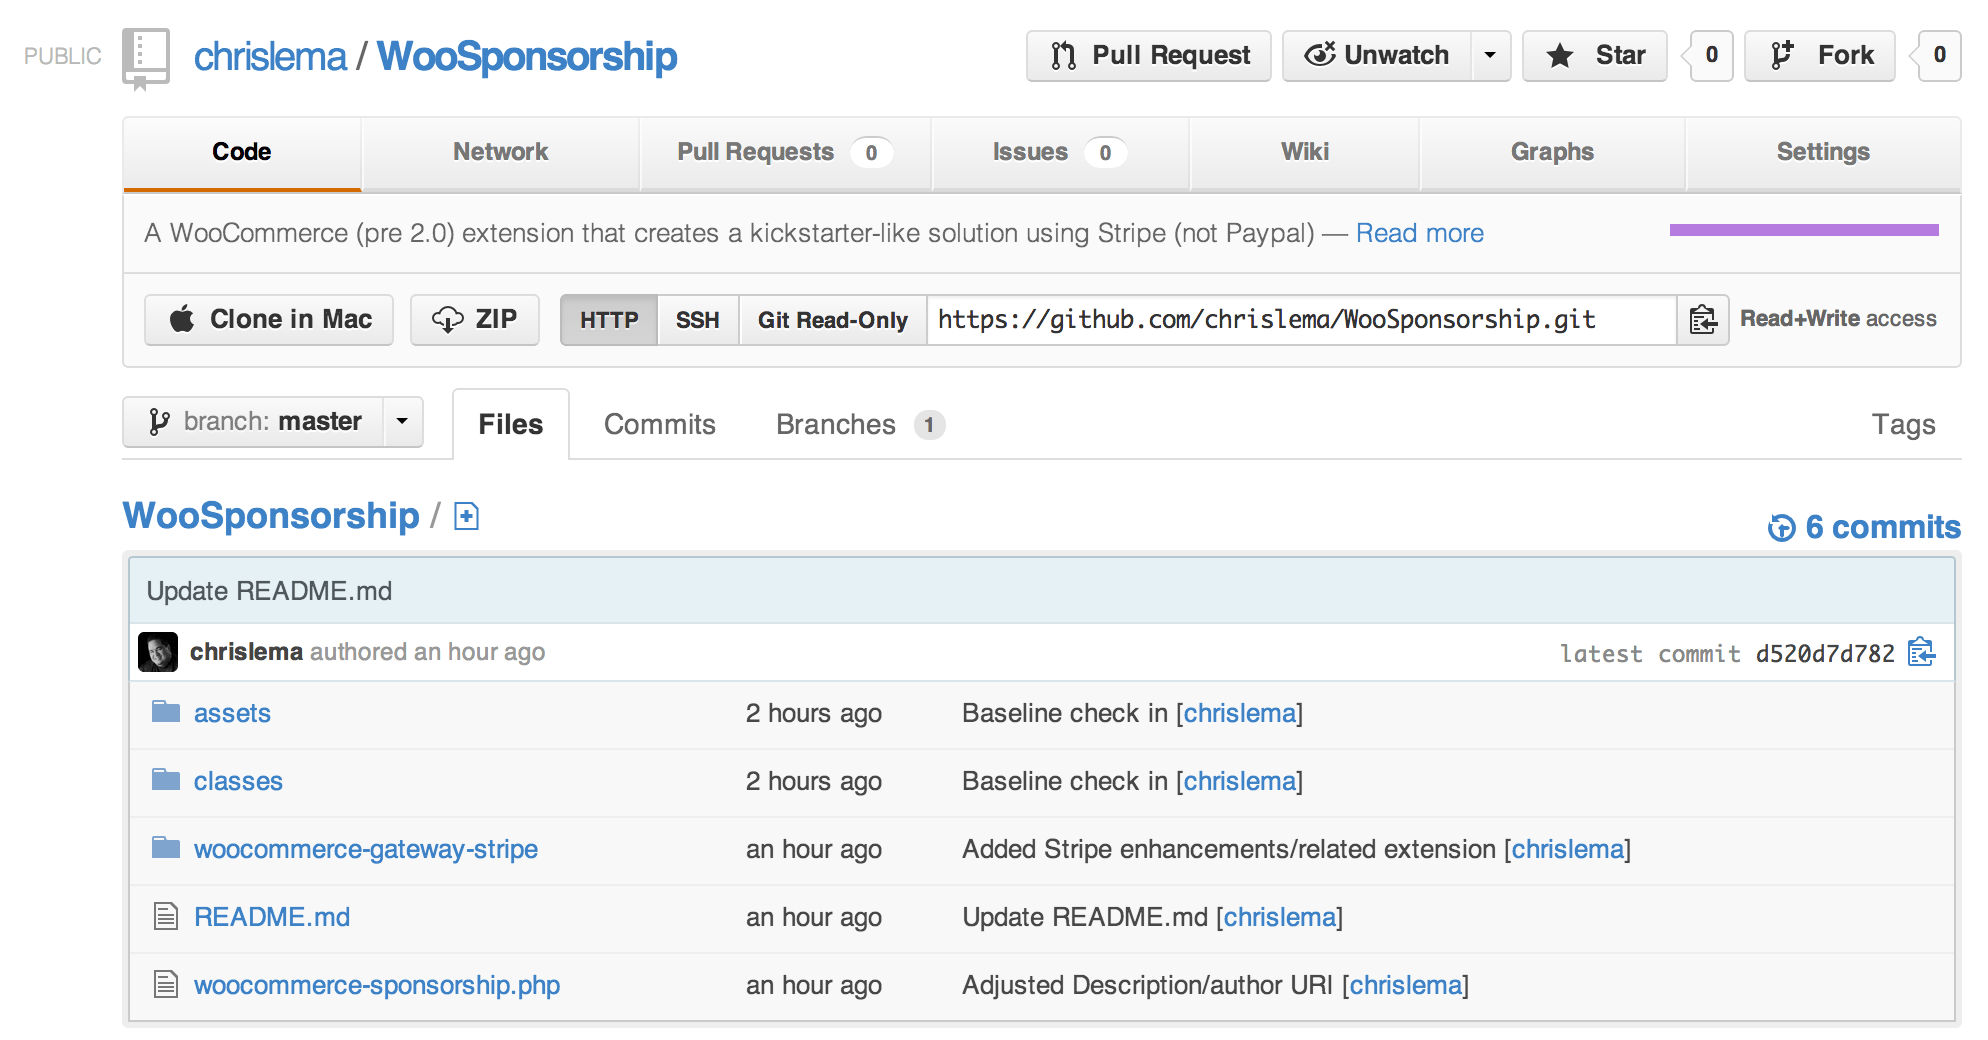This screenshot has height=1040, width=1988.
Task: Select the SSH protocol toggle
Action: tap(697, 319)
